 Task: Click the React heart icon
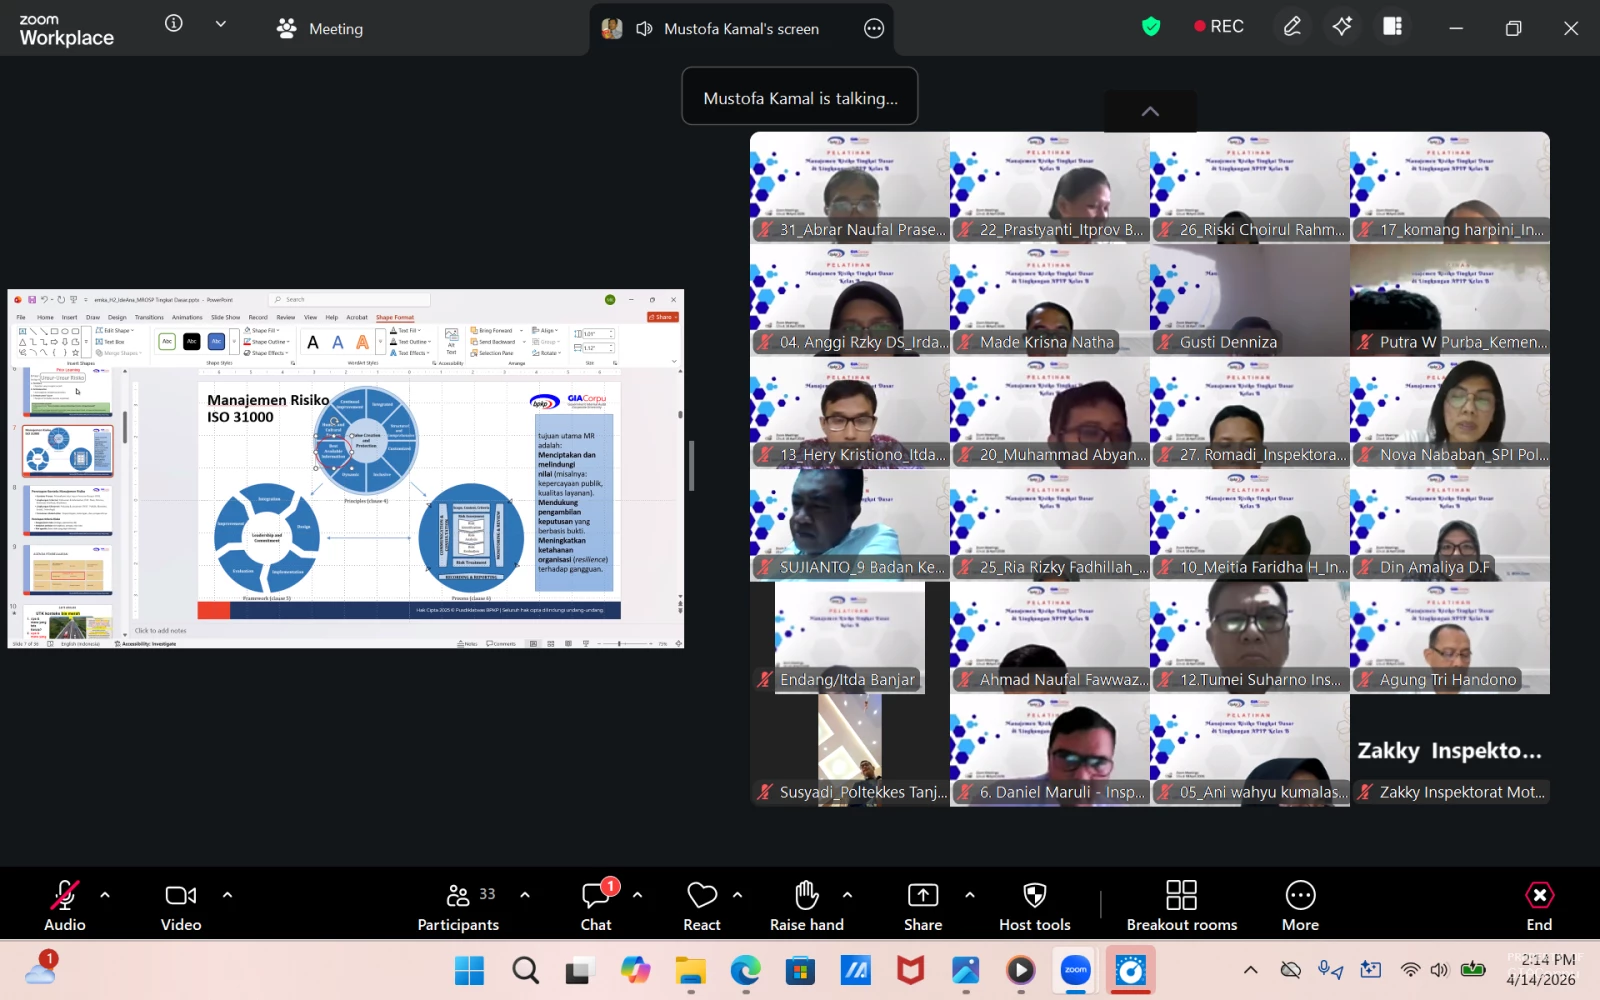701,906
